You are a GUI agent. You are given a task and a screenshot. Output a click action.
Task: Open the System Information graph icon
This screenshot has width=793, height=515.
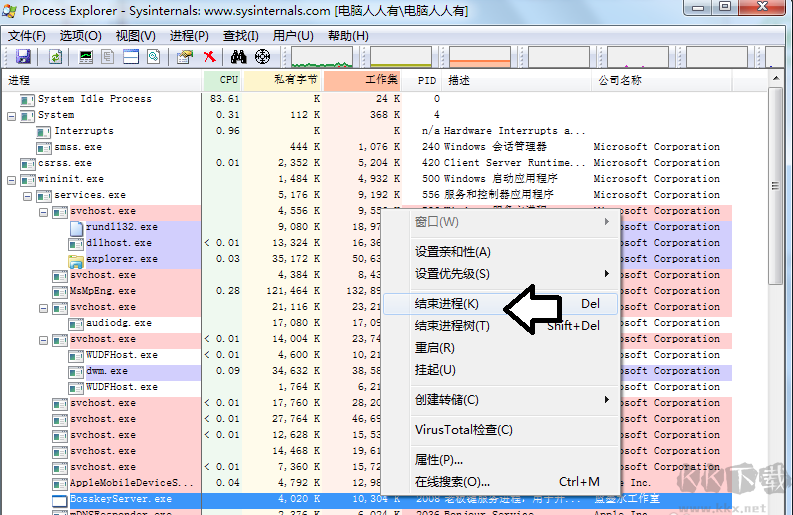[87, 57]
